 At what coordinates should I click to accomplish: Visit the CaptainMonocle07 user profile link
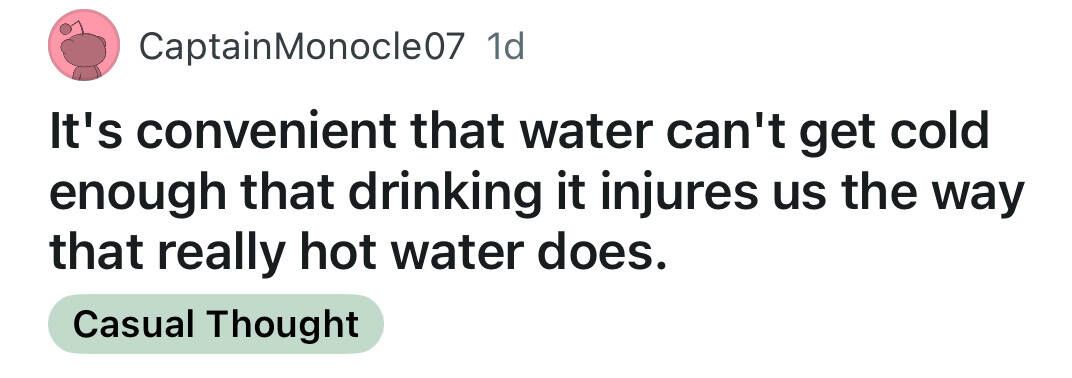coord(302,47)
